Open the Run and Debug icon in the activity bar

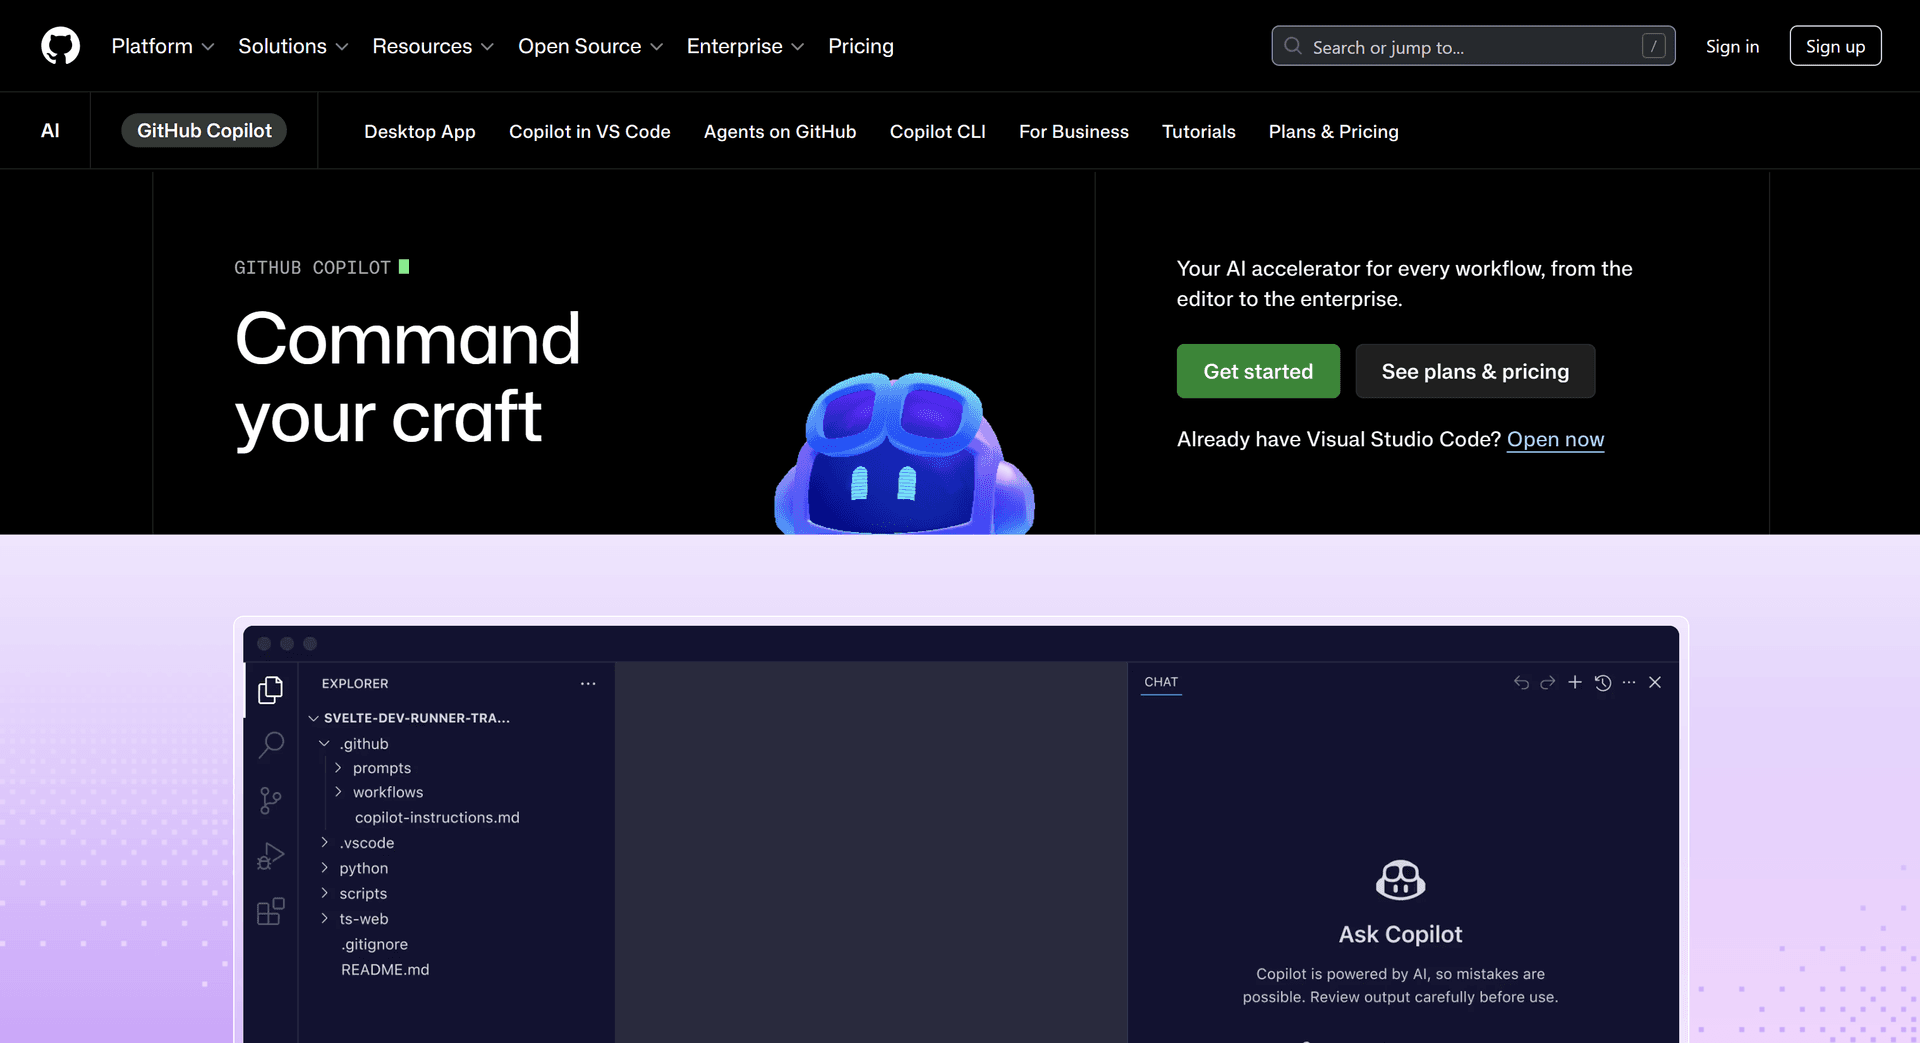pos(270,856)
